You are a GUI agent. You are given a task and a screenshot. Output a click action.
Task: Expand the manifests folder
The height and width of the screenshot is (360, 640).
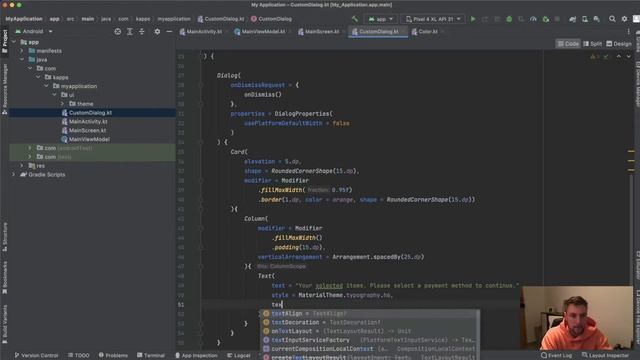(22, 51)
